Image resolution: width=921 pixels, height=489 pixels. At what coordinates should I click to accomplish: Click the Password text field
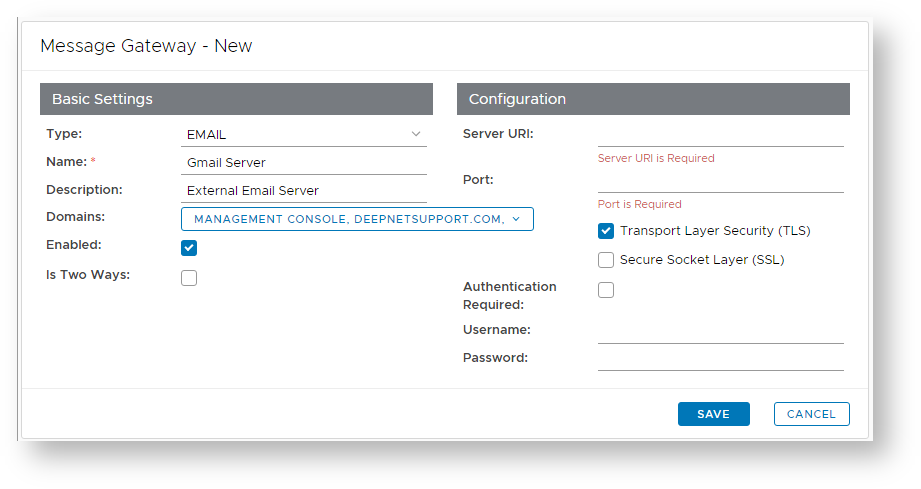(720, 359)
